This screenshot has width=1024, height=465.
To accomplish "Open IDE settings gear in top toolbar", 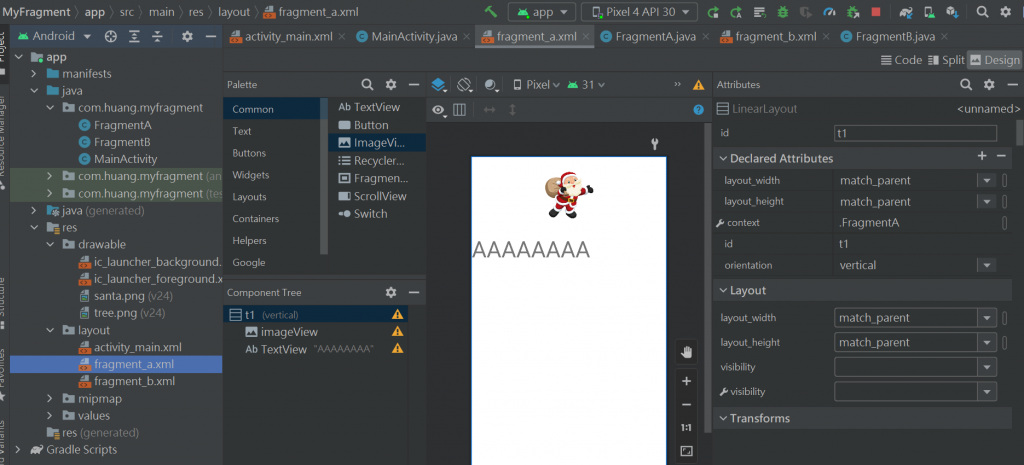I will click(x=1006, y=12).
